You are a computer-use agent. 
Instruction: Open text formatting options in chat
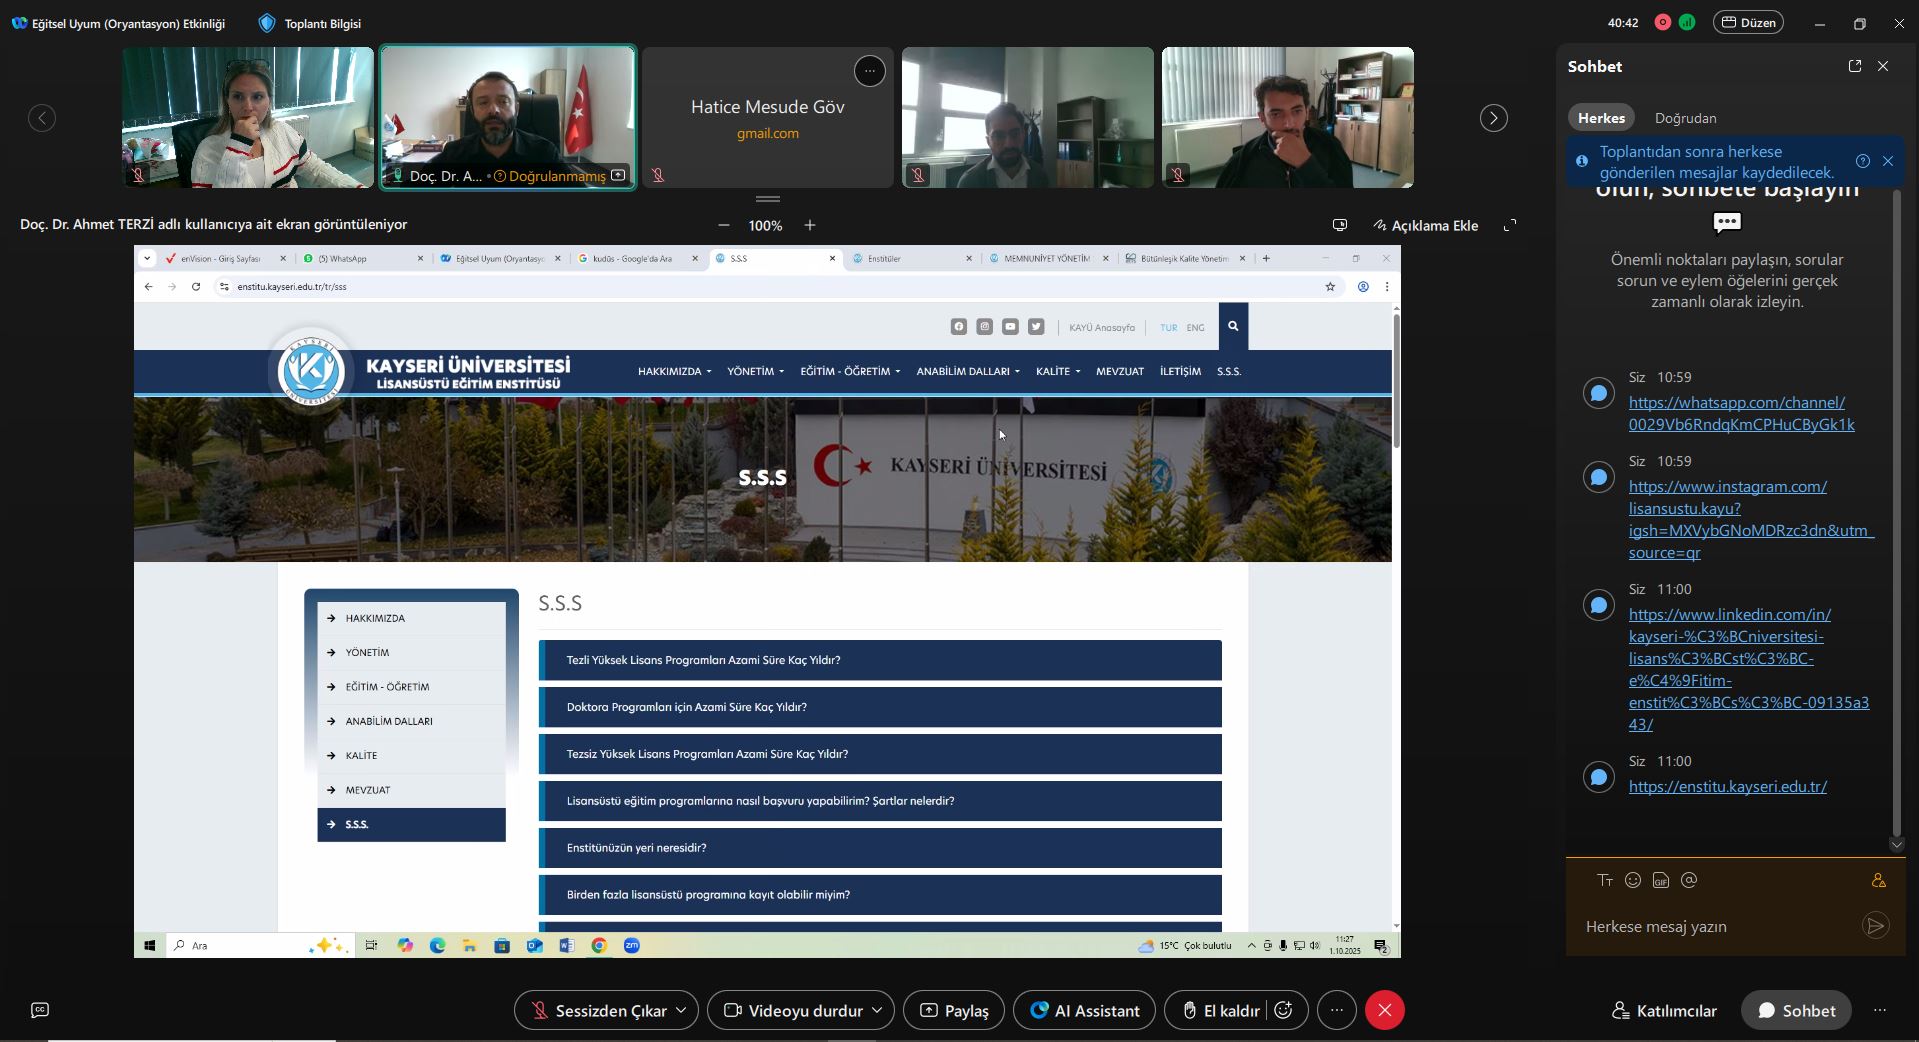click(x=1605, y=880)
